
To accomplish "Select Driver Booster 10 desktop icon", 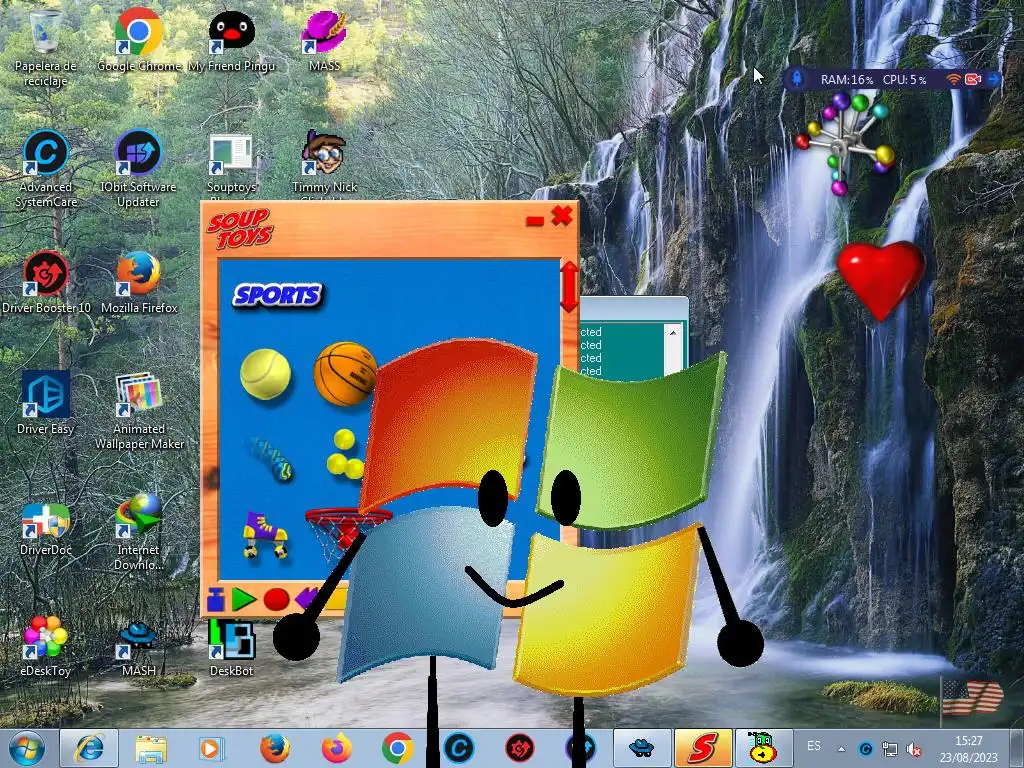I will tap(46, 282).
